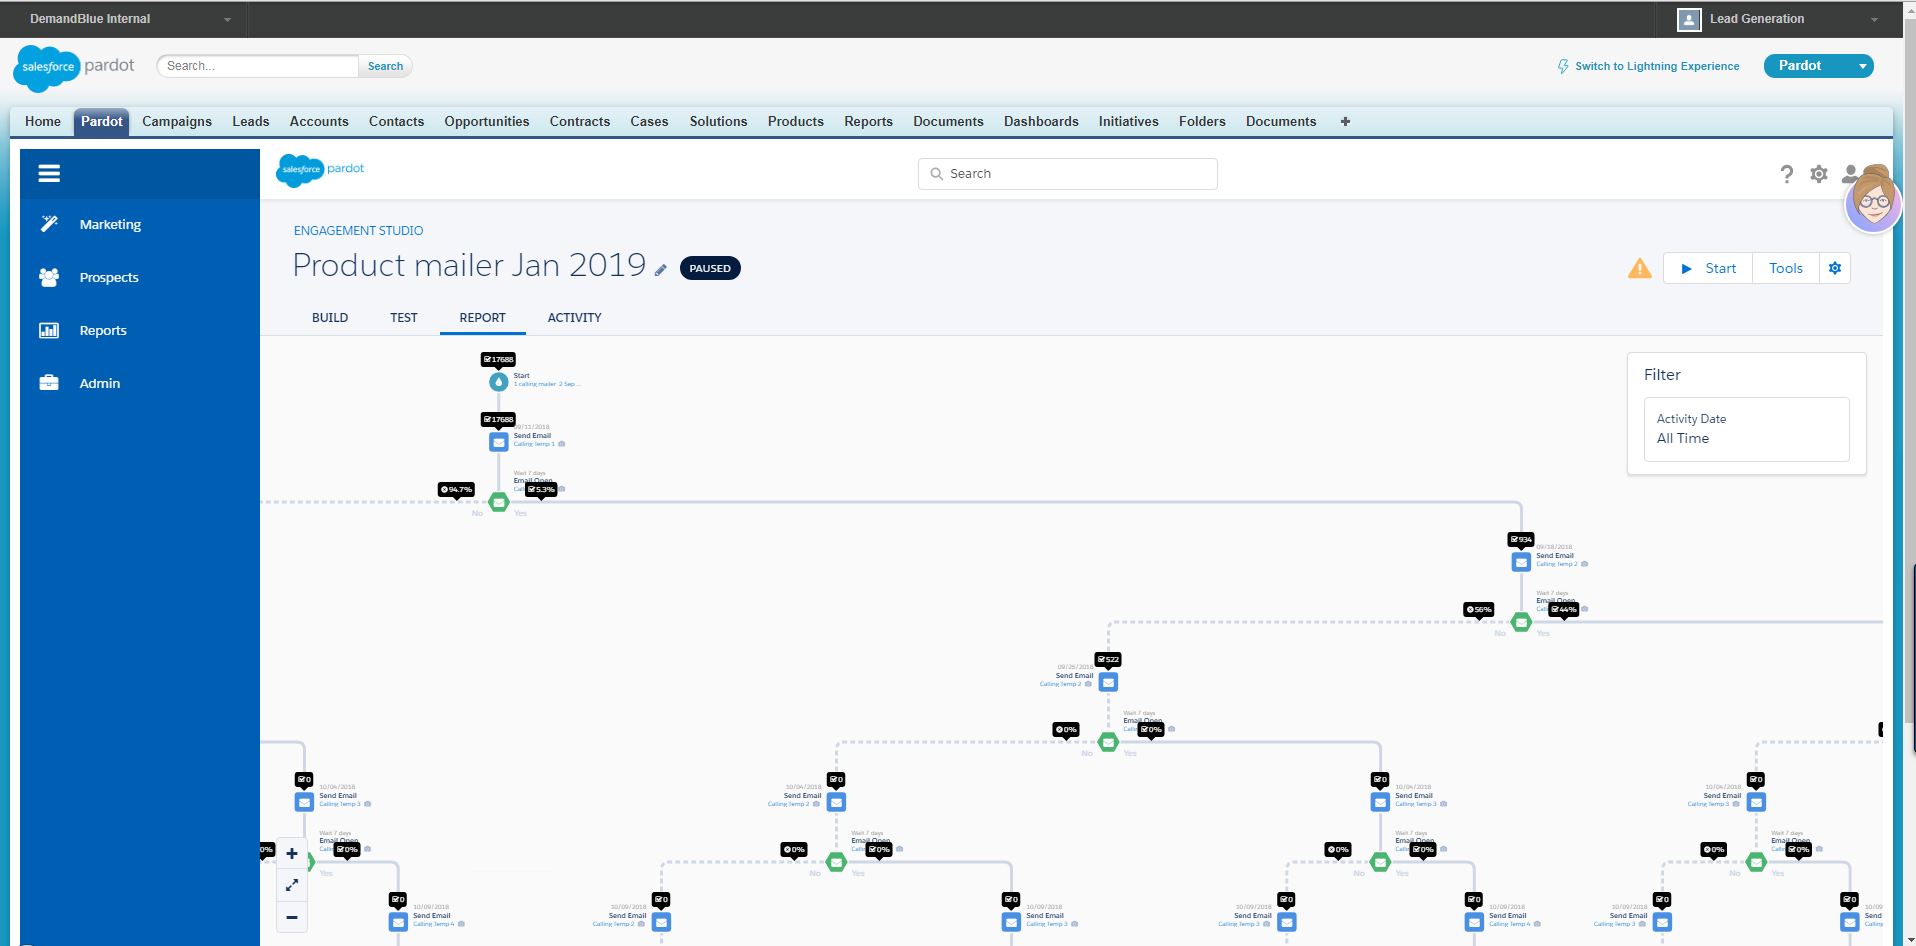
Task: Select the REPORT tab
Action: (483, 317)
